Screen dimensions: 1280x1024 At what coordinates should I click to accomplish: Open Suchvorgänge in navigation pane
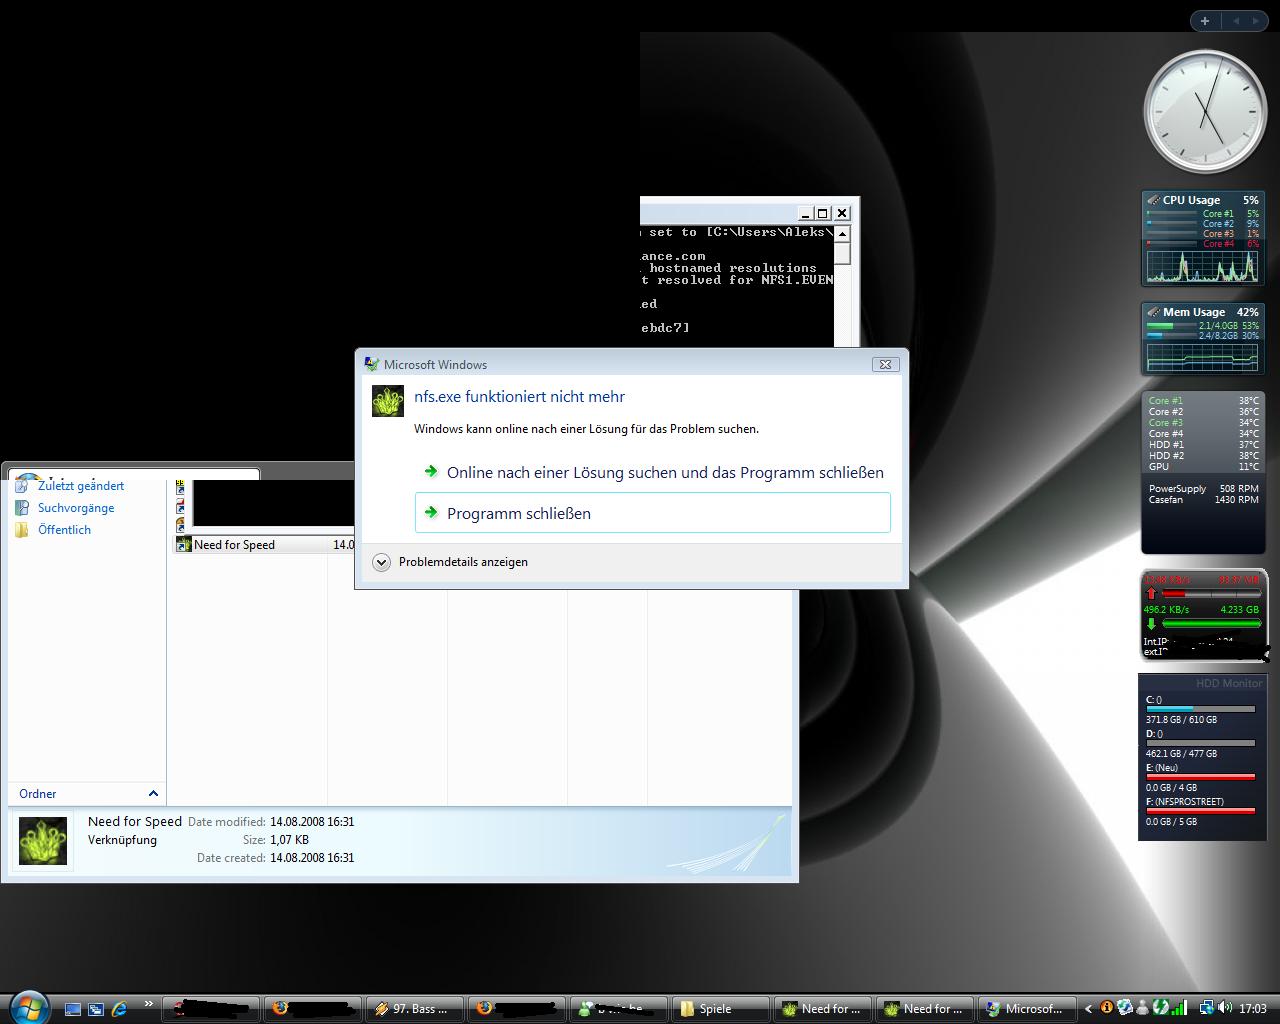pos(75,508)
